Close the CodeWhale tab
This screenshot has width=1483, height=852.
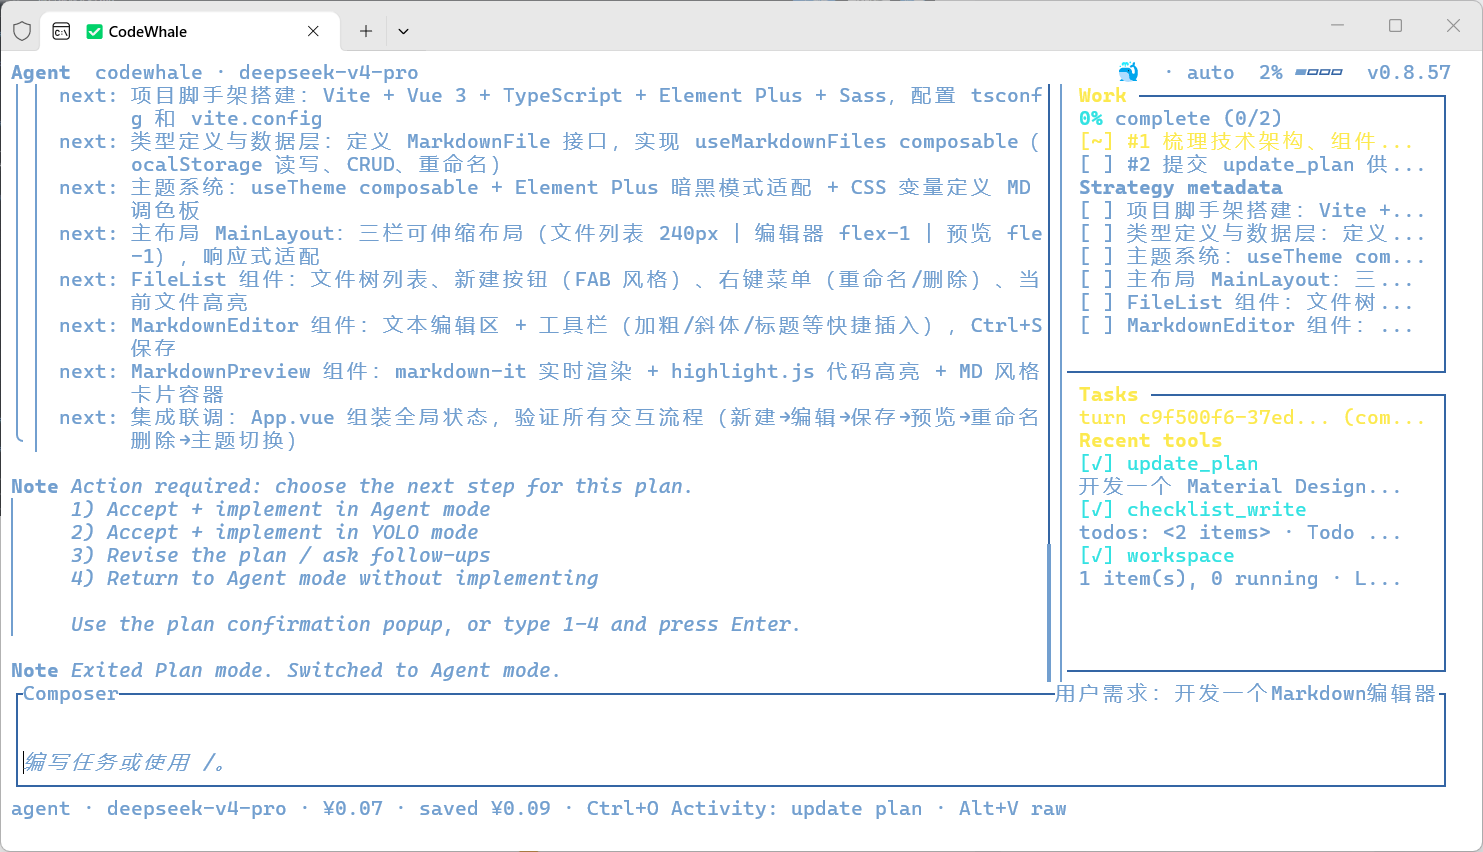pos(313,31)
